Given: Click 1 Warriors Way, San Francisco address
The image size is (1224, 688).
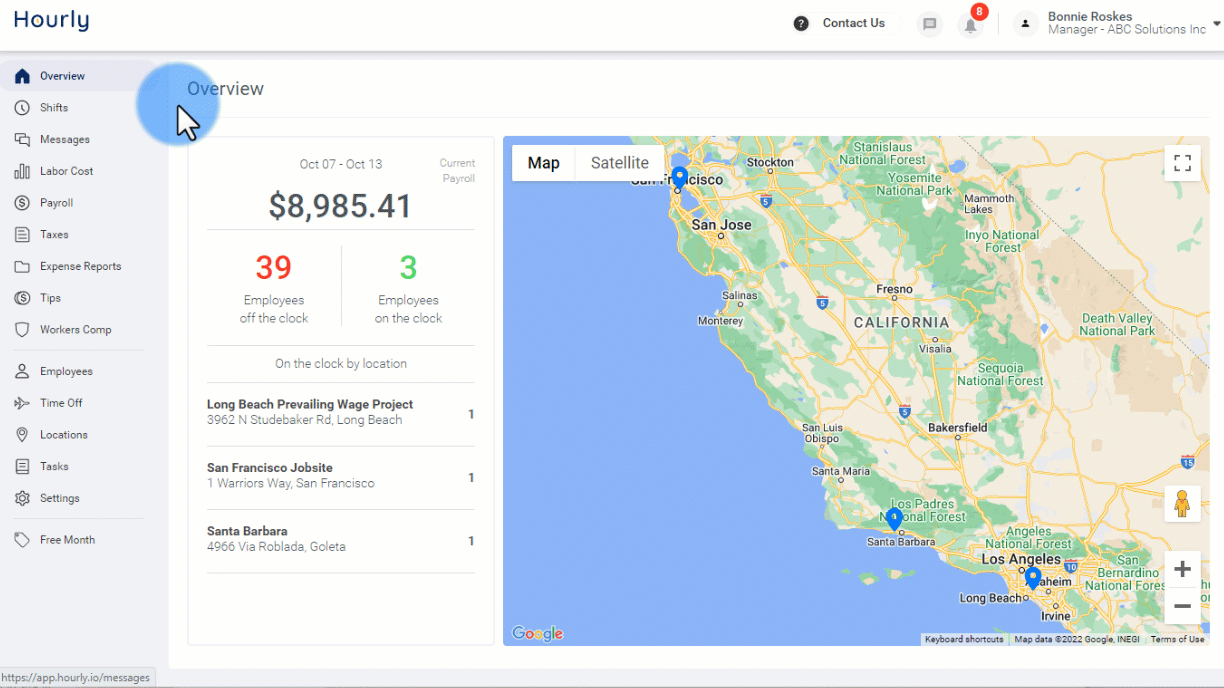Looking at the screenshot, I should click(291, 484).
